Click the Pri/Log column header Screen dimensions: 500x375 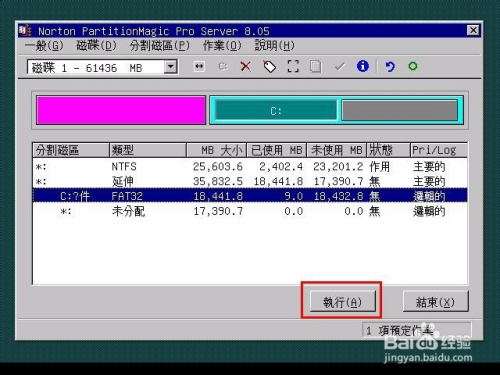point(439,150)
